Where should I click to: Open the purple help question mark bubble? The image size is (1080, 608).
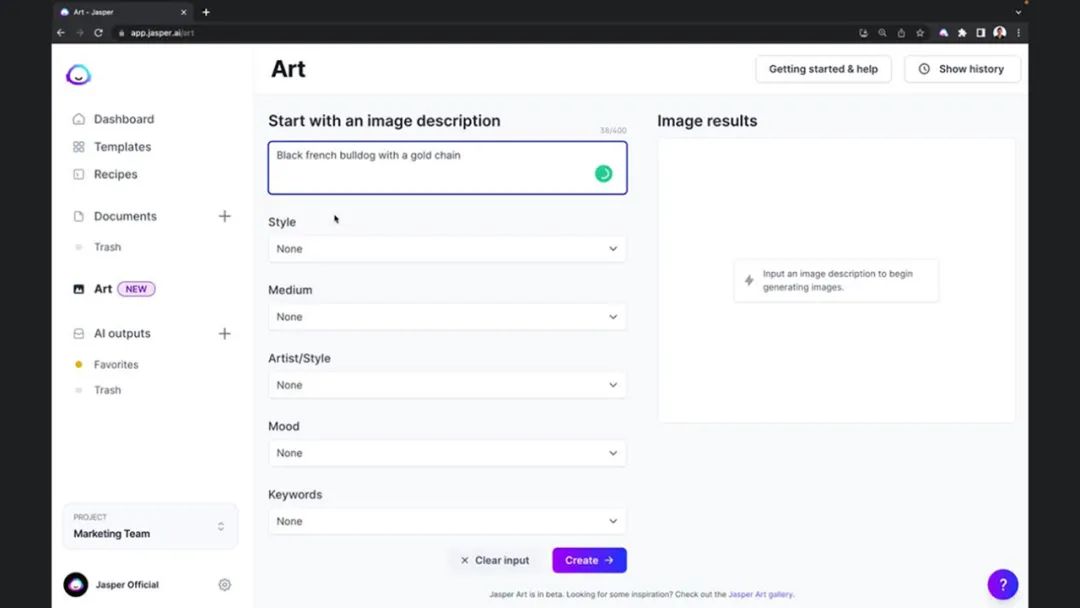pyautogui.click(x=1002, y=584)
